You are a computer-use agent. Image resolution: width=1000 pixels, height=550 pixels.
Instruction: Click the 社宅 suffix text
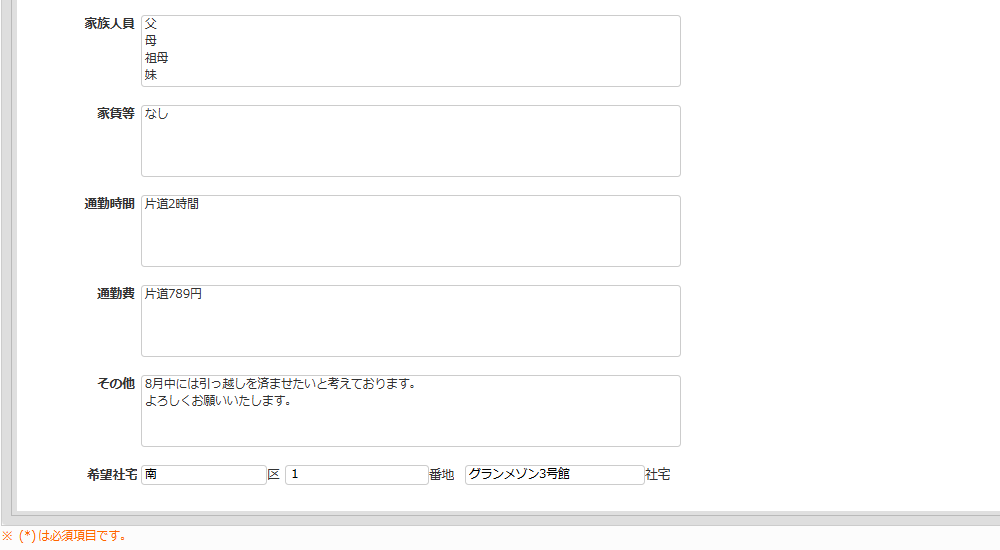[658, 475]
